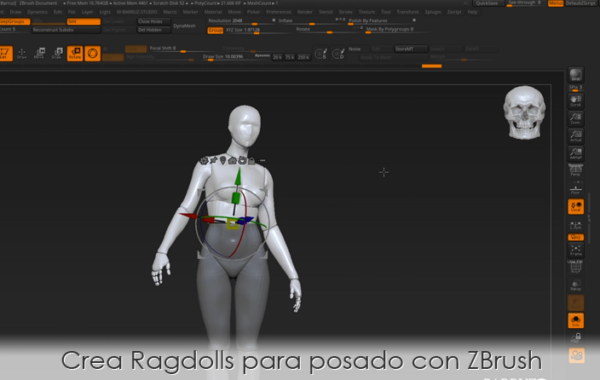600x380 pixels.
Task: Select the Move tool icon
Action: coord(39,53)
